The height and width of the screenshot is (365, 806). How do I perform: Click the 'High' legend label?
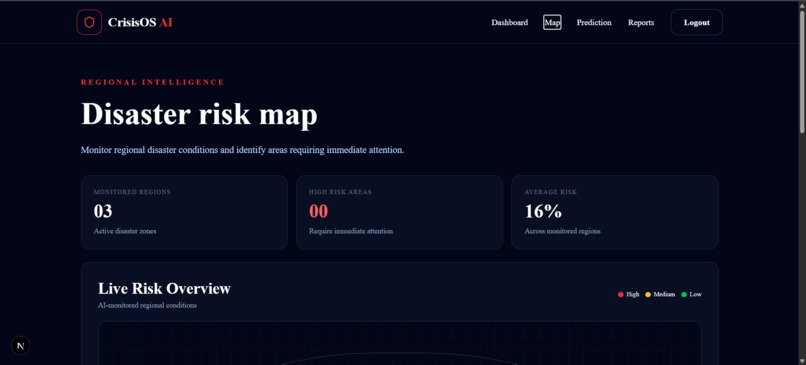point(633,295)
